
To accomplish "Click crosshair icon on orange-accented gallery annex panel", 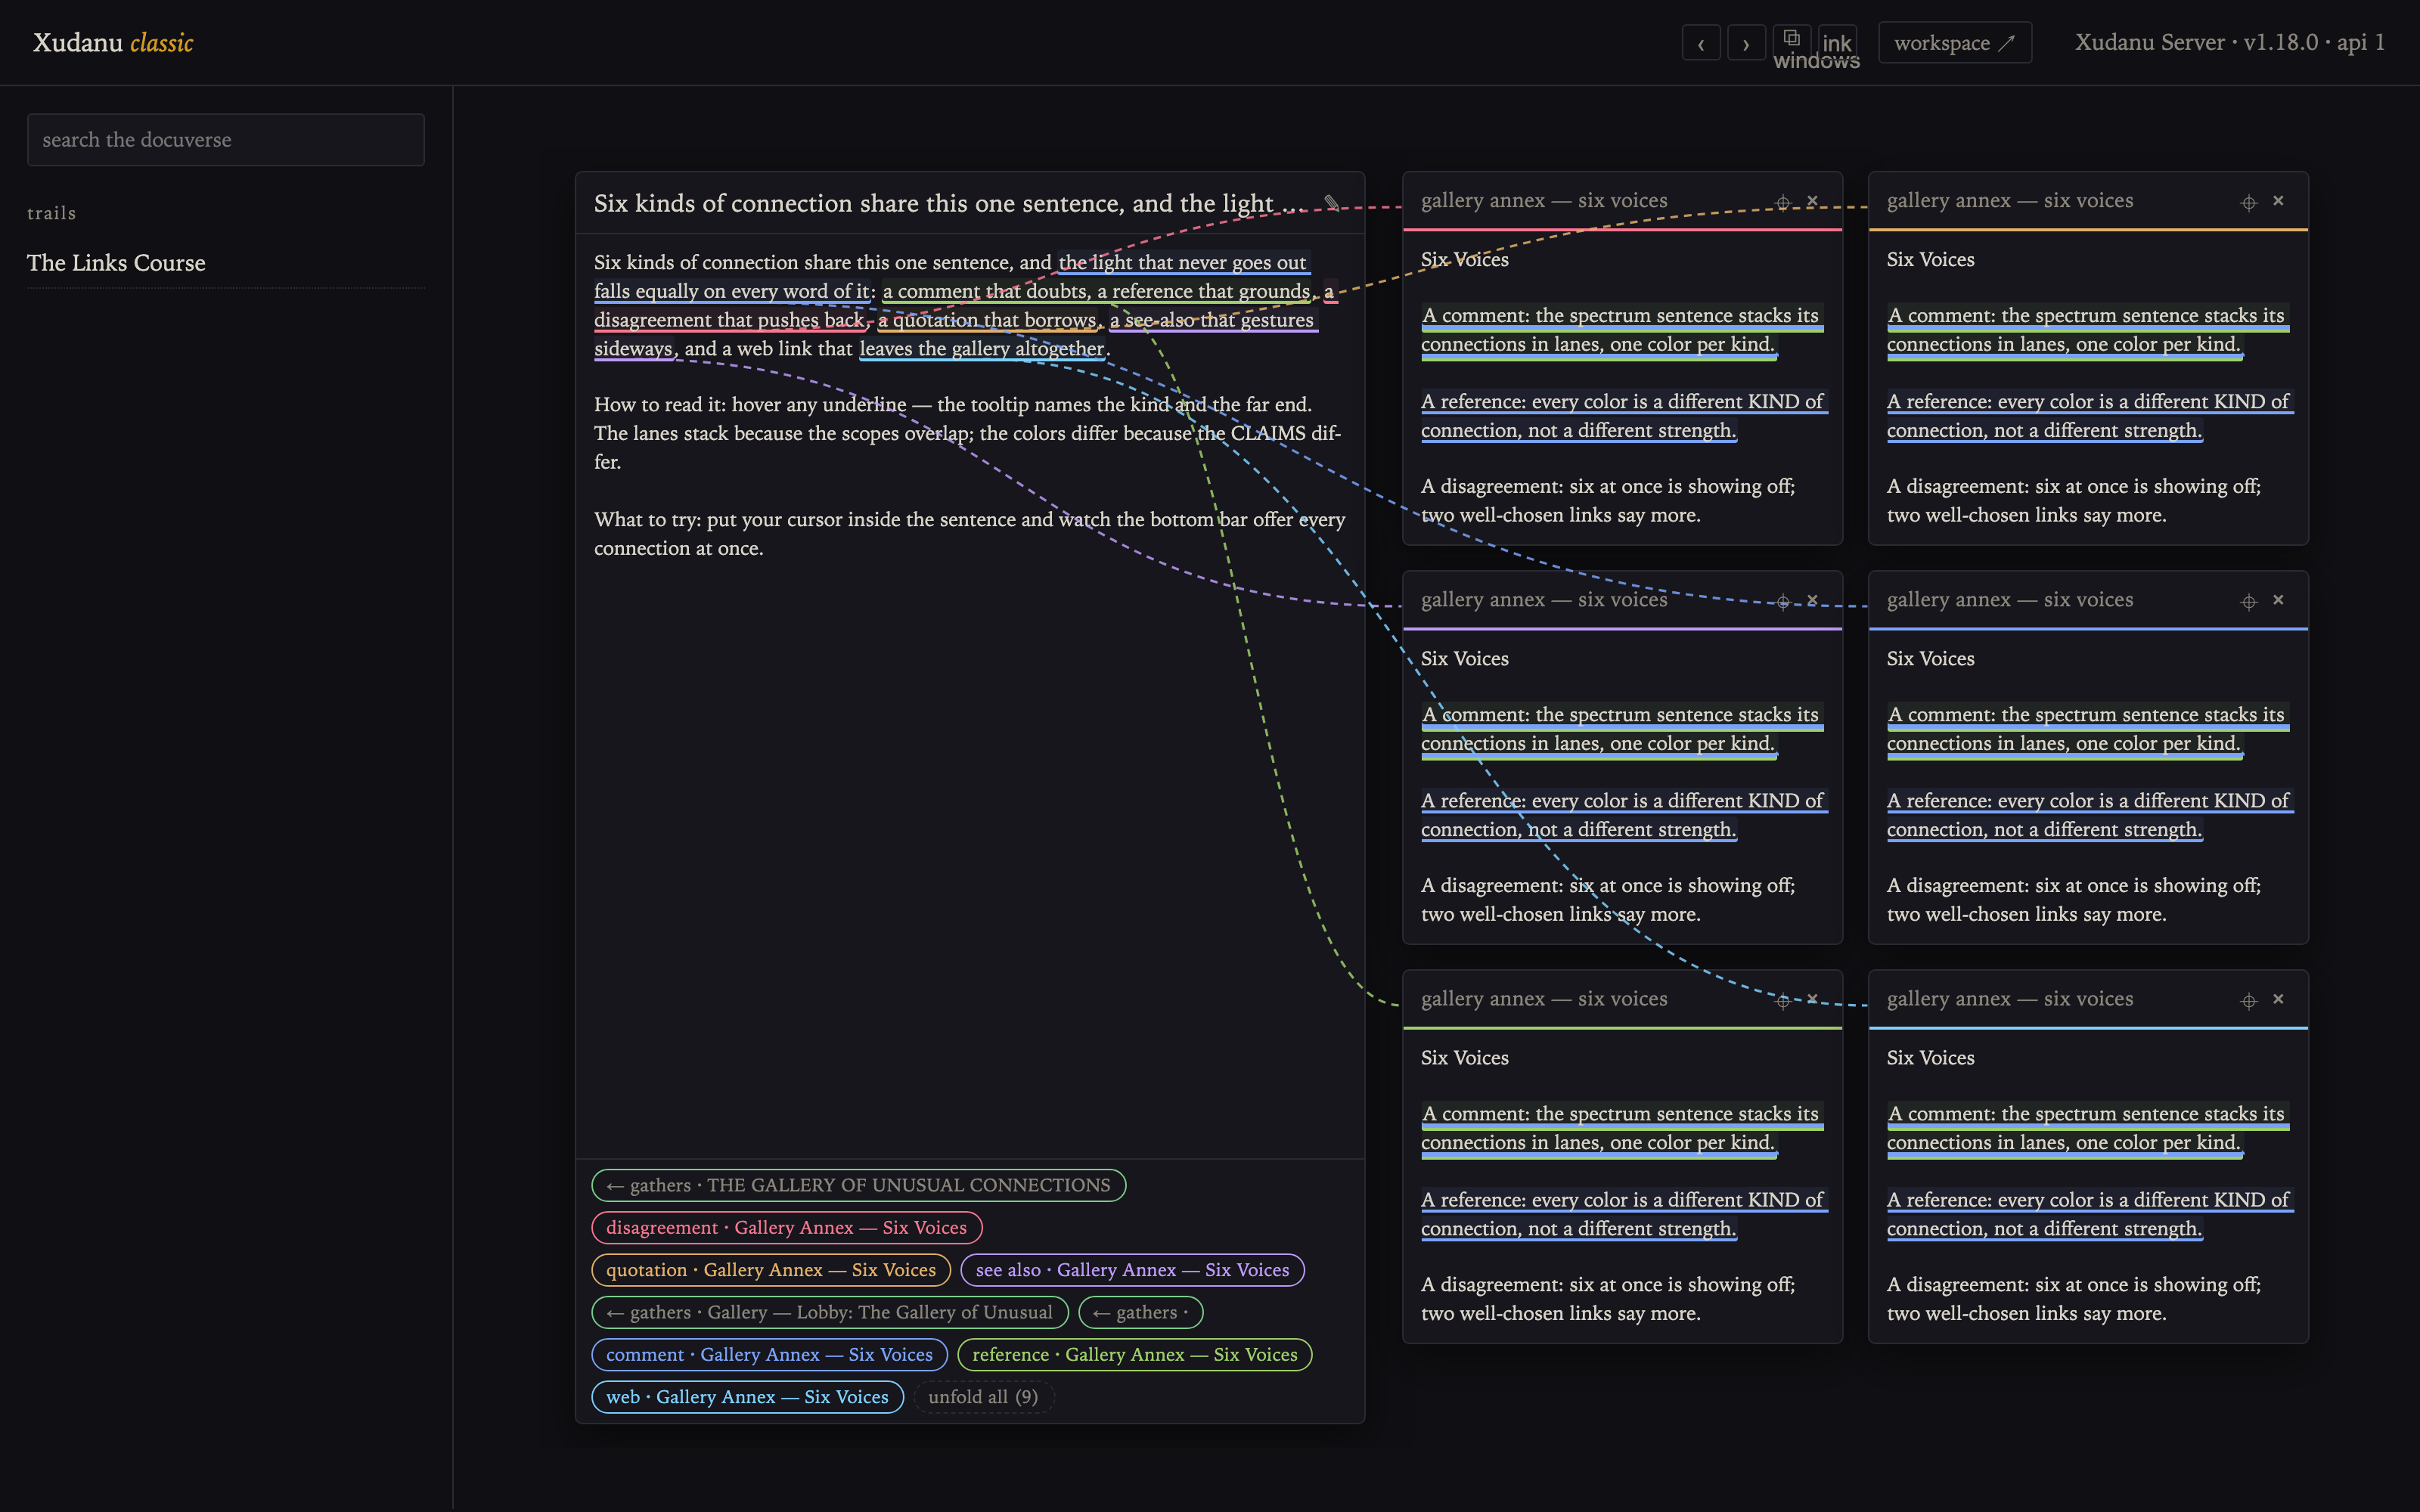I will (2249, 202).
